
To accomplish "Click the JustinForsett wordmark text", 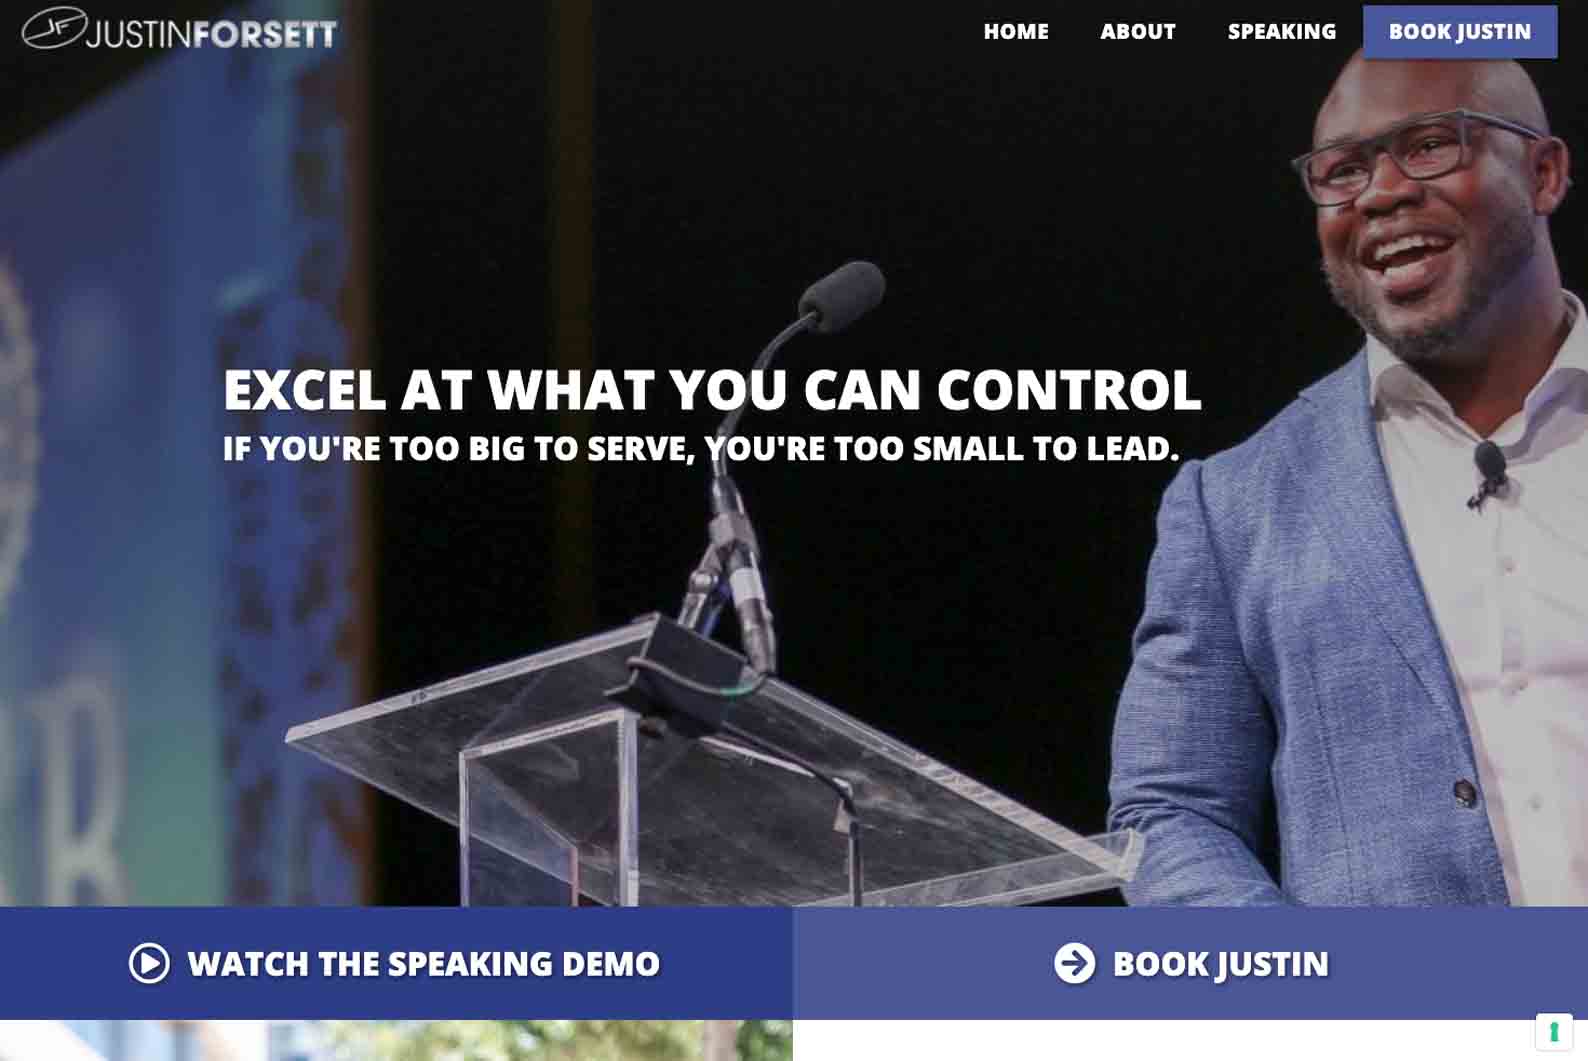I will 212,34.
